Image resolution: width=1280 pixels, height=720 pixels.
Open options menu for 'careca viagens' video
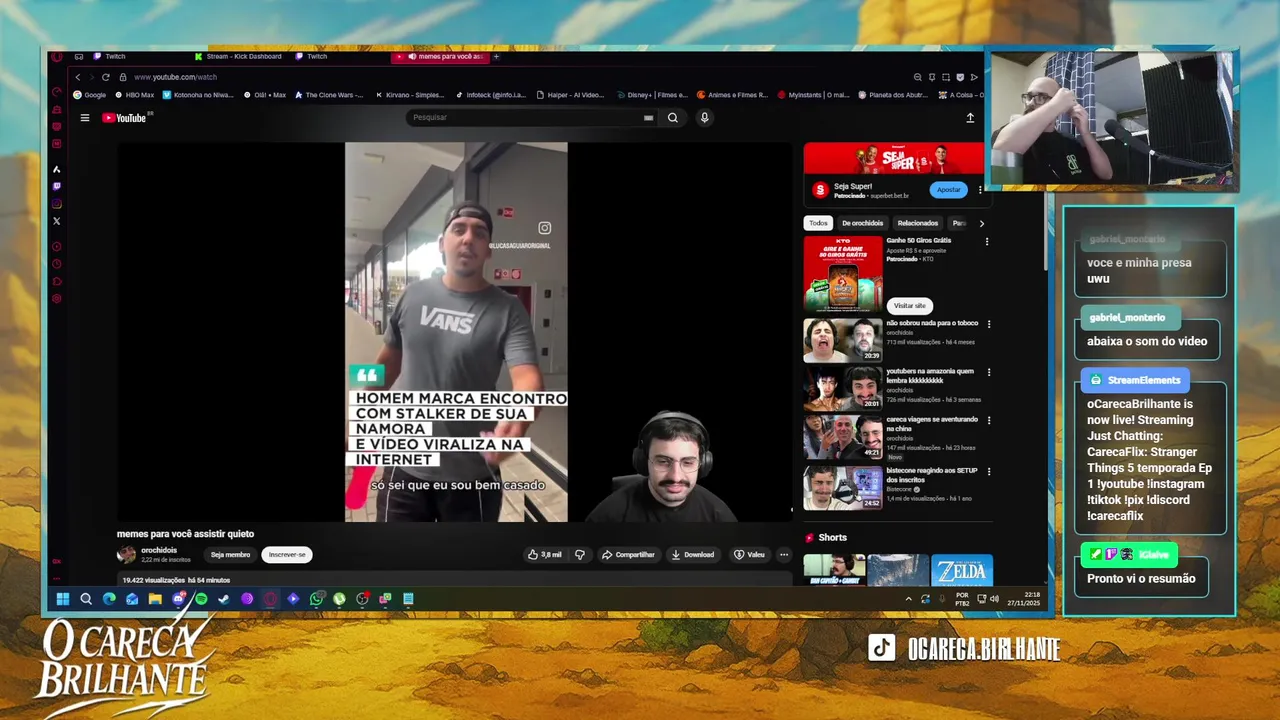989,421
